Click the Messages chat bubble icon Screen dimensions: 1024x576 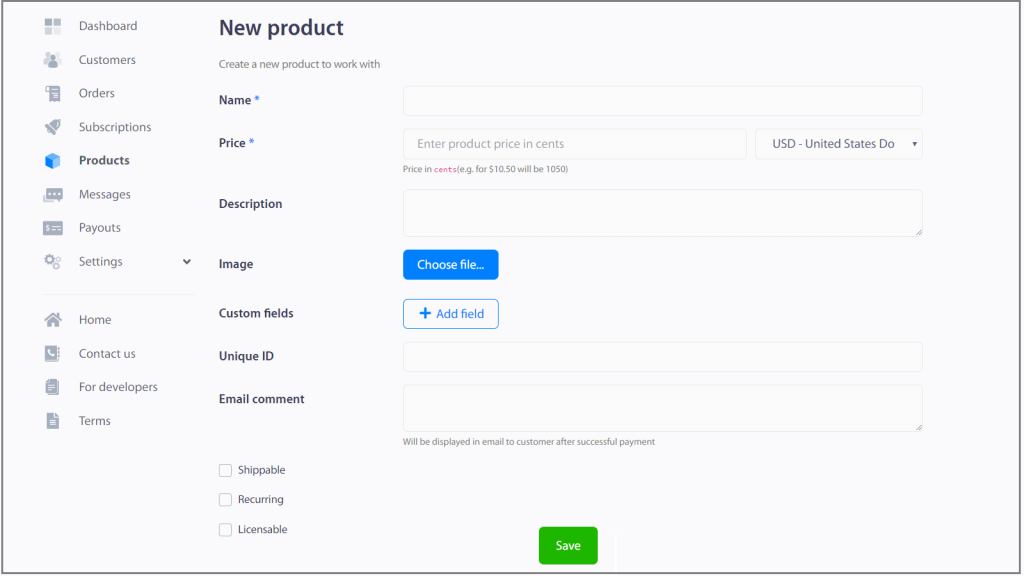(53, 195)
